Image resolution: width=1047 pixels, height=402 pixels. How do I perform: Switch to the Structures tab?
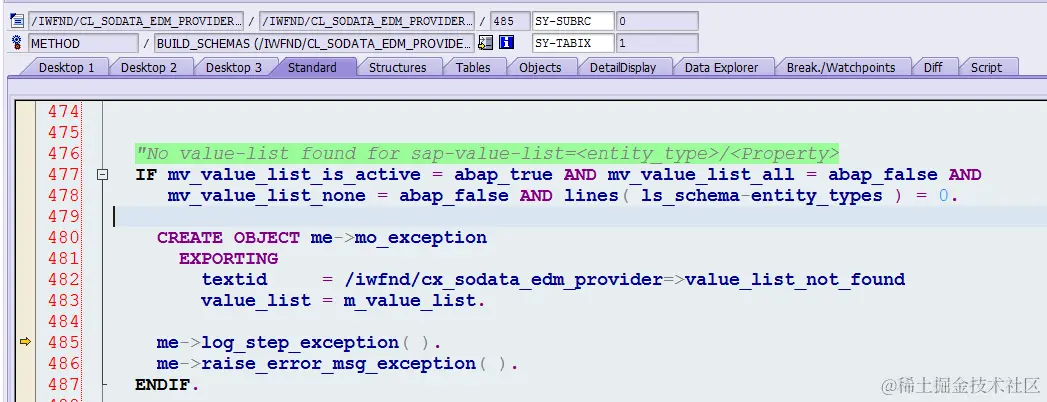tap(397, 67)
